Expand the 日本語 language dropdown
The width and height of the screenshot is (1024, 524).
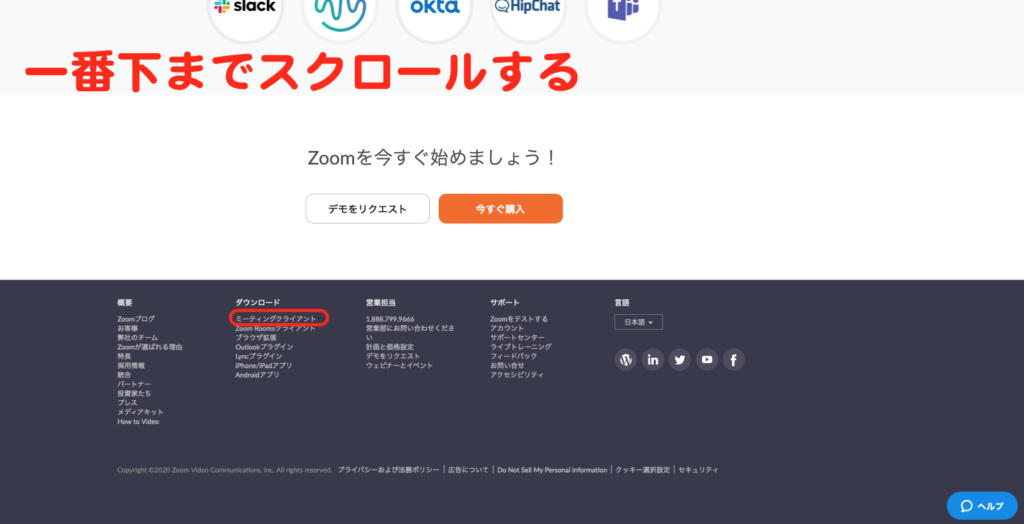tap(638, 322)
